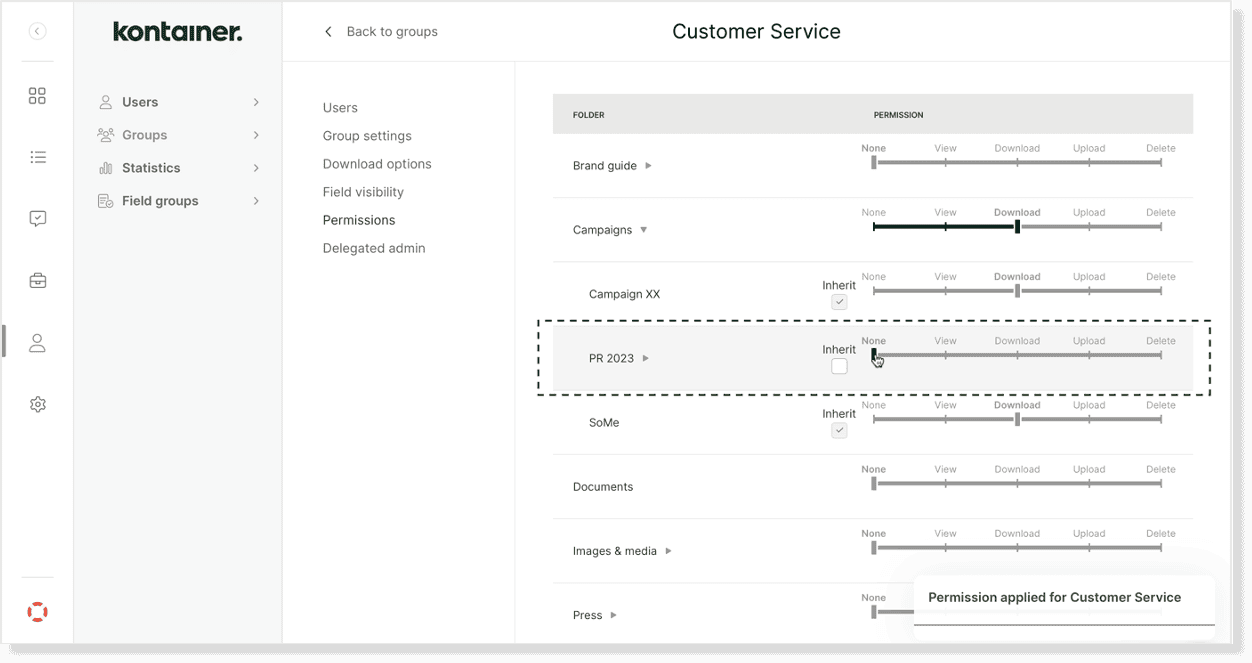Expand the PR 2023 subfolder
Viewport: 1252px width, 663px height.
click(646, 358)
